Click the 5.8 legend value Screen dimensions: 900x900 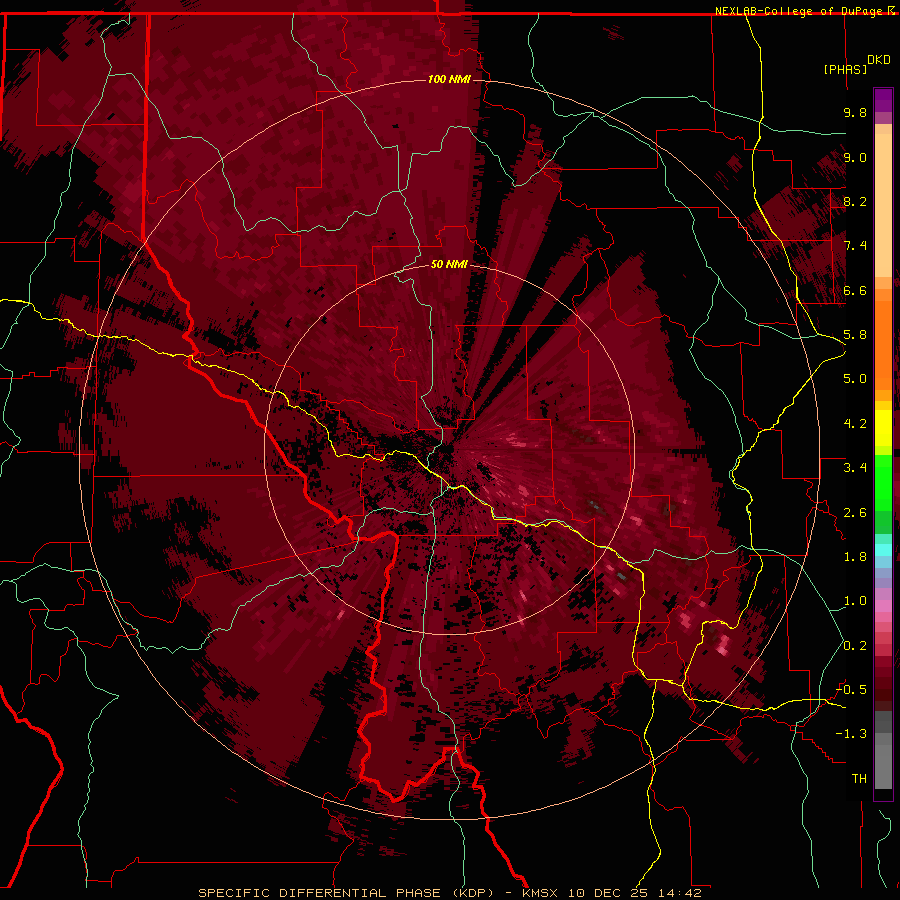click(x=855, y=335)
